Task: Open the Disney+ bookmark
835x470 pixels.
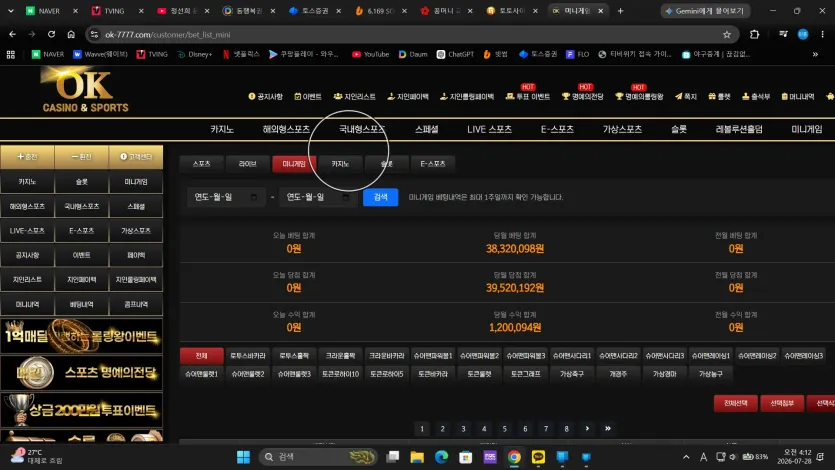Action: click(194, 54)
